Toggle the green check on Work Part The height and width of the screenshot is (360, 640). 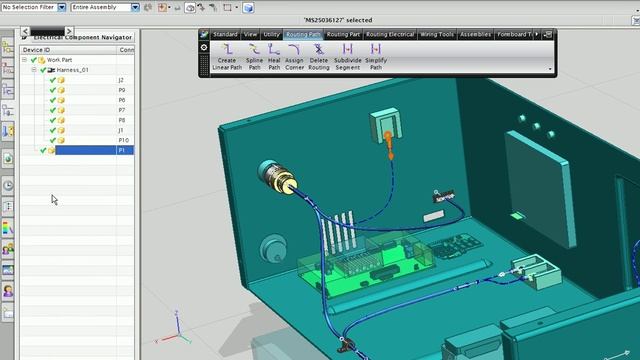(x=34, y=60)
